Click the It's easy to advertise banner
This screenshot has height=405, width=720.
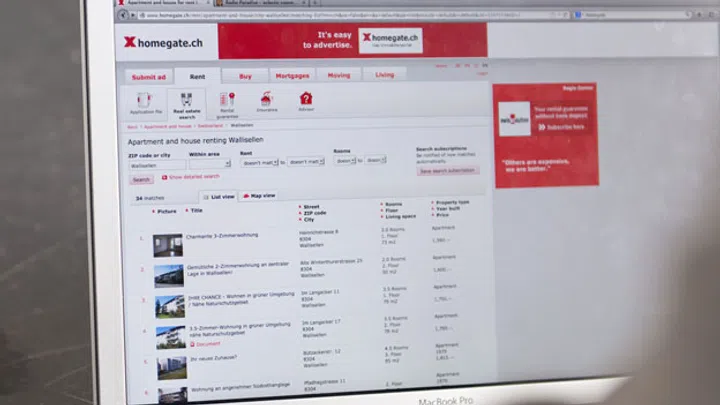(x=352, y=40)
